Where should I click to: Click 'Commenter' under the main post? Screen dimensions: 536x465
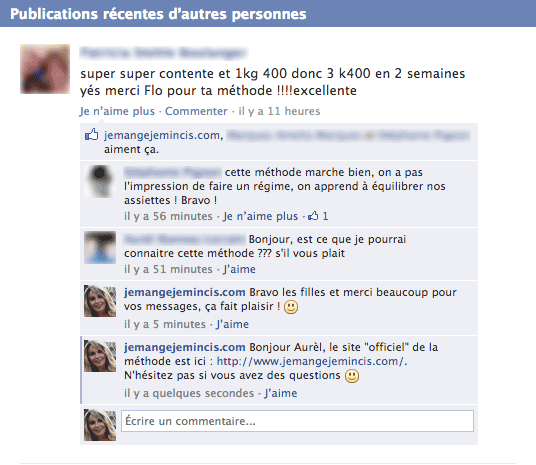196,111
